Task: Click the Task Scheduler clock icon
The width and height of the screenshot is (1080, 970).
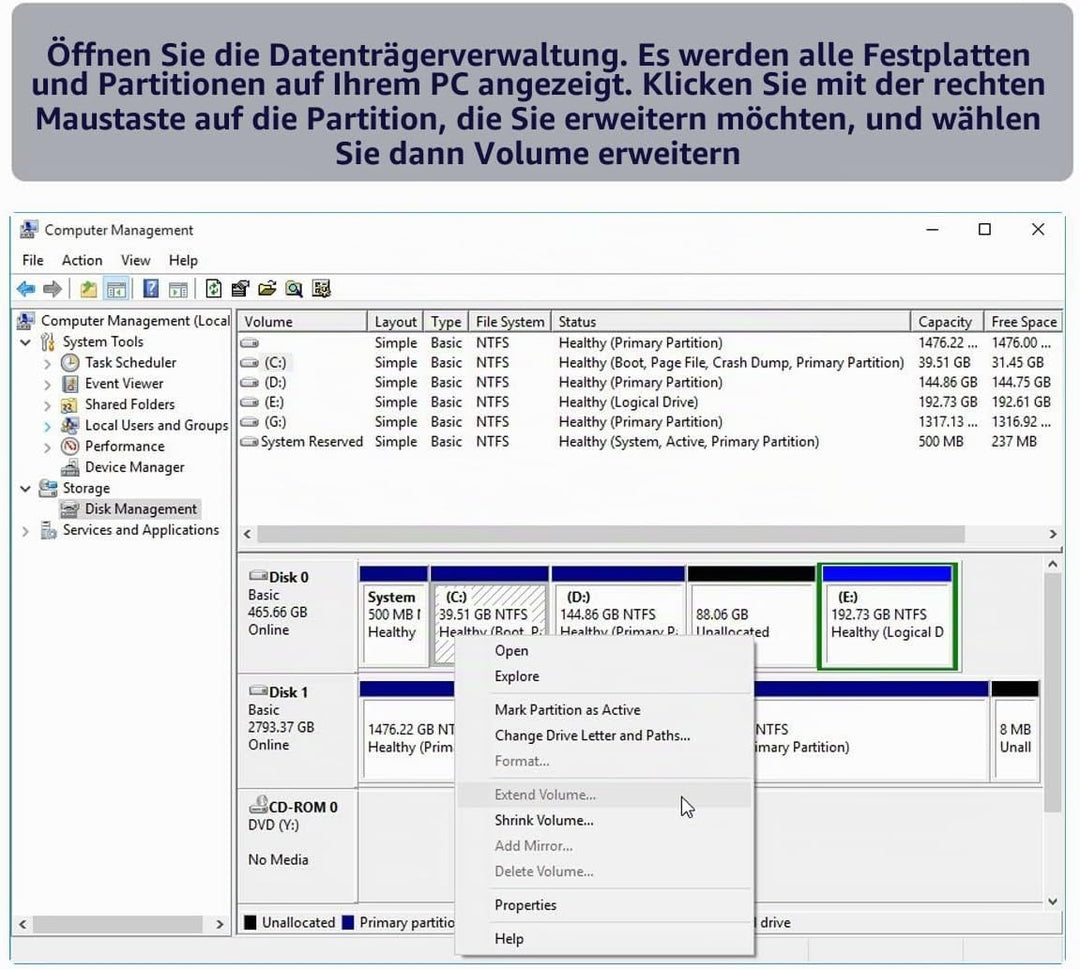Action: tap(70, 362)
